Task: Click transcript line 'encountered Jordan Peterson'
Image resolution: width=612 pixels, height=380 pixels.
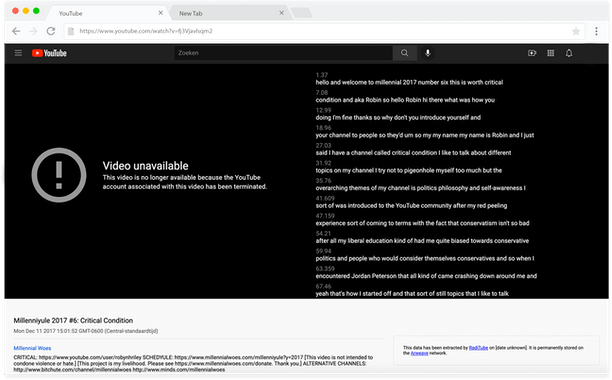Action: click(426, 275)
